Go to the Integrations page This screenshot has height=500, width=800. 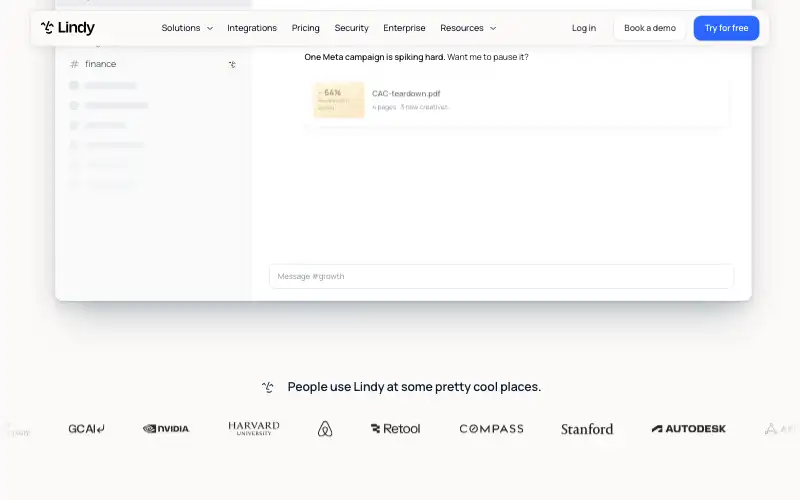click(x=252, y=28)
